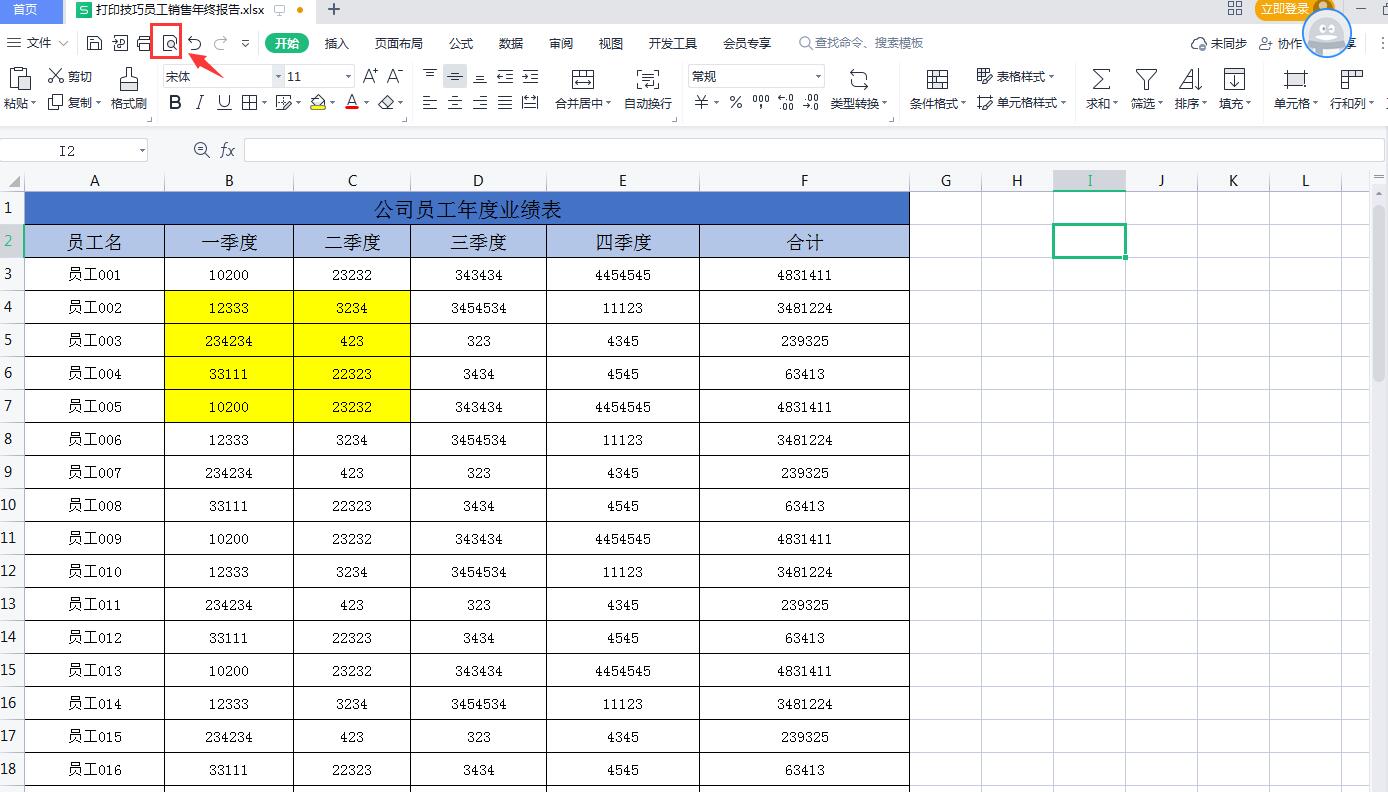The height and width of the screenshot is (792, 1388).
Task: Open the Sort (排序) tool
Action: pos(1189,88)
